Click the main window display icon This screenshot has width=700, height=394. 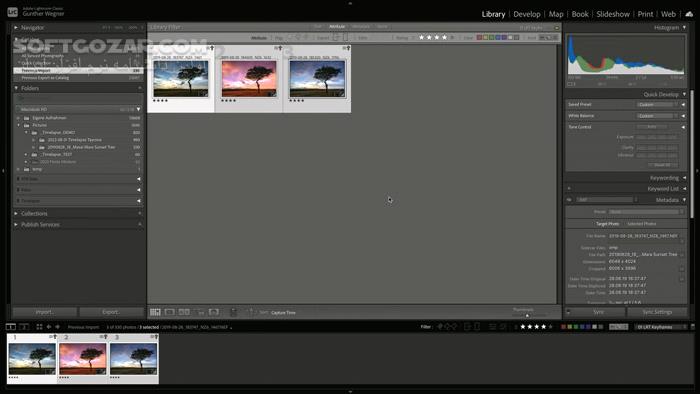[x=11, y=327]
